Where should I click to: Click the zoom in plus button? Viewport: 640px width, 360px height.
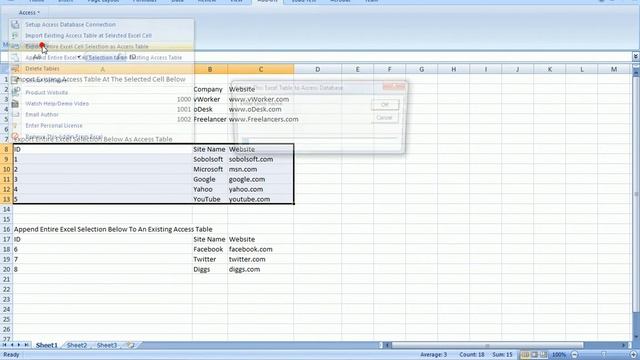click(x=633, y=355)
